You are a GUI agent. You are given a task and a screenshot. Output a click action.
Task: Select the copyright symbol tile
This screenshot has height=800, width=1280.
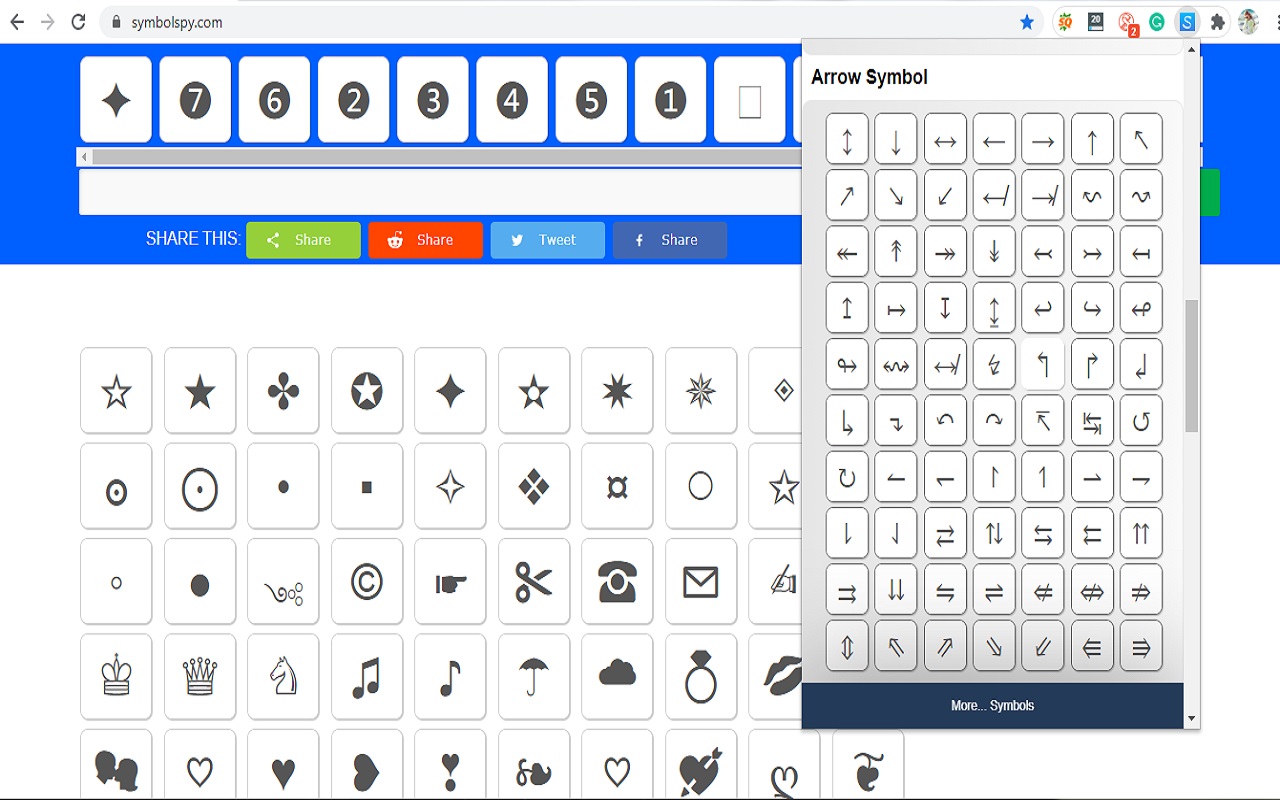[x=367, y=581]
